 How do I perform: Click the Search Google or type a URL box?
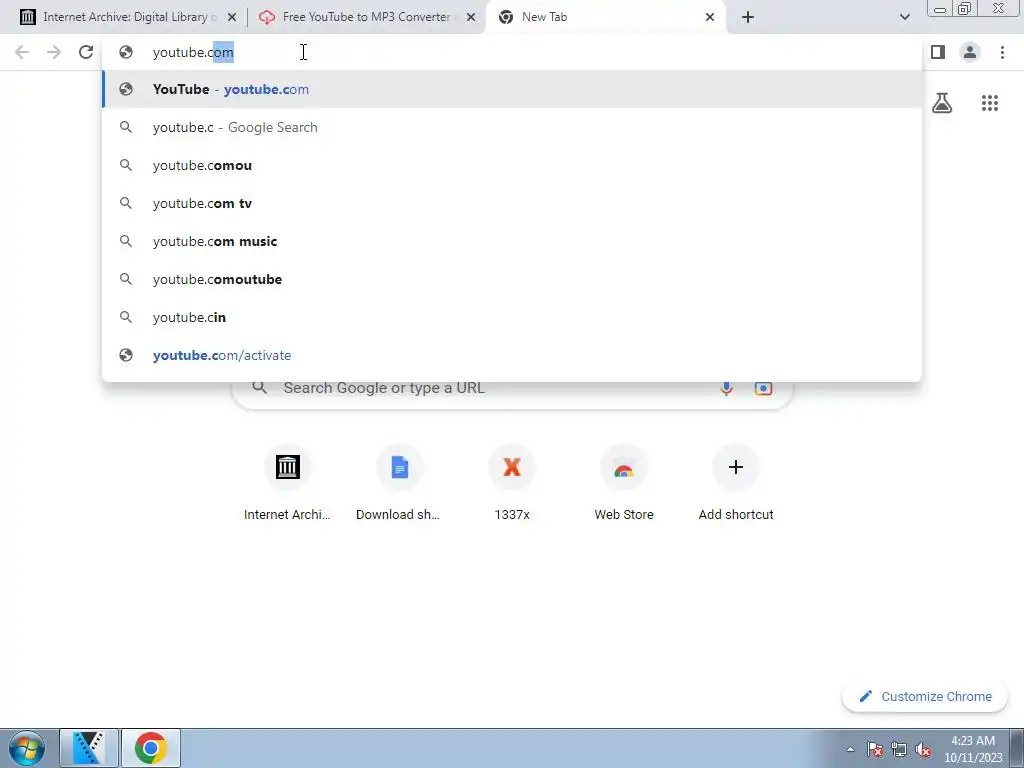click(512, 388)
